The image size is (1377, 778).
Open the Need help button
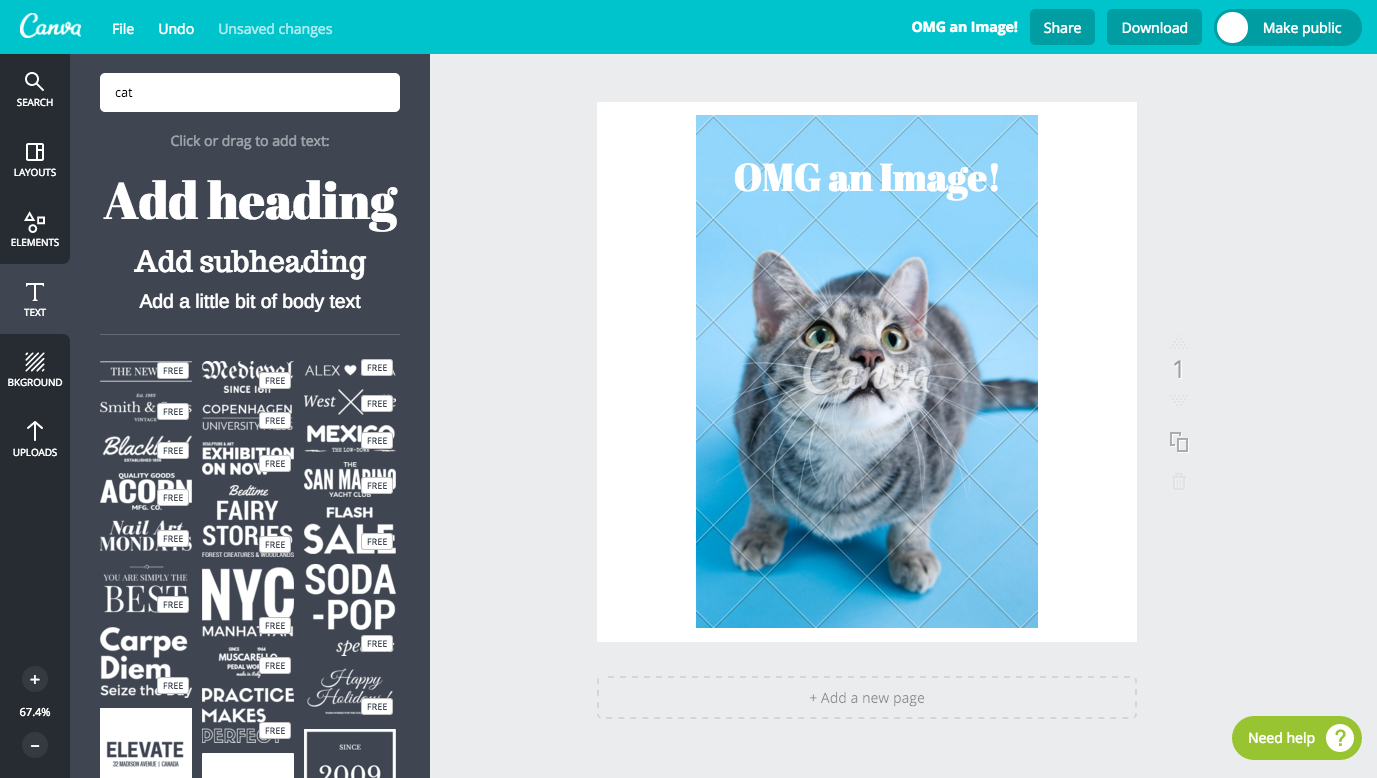click(1297, 738)
